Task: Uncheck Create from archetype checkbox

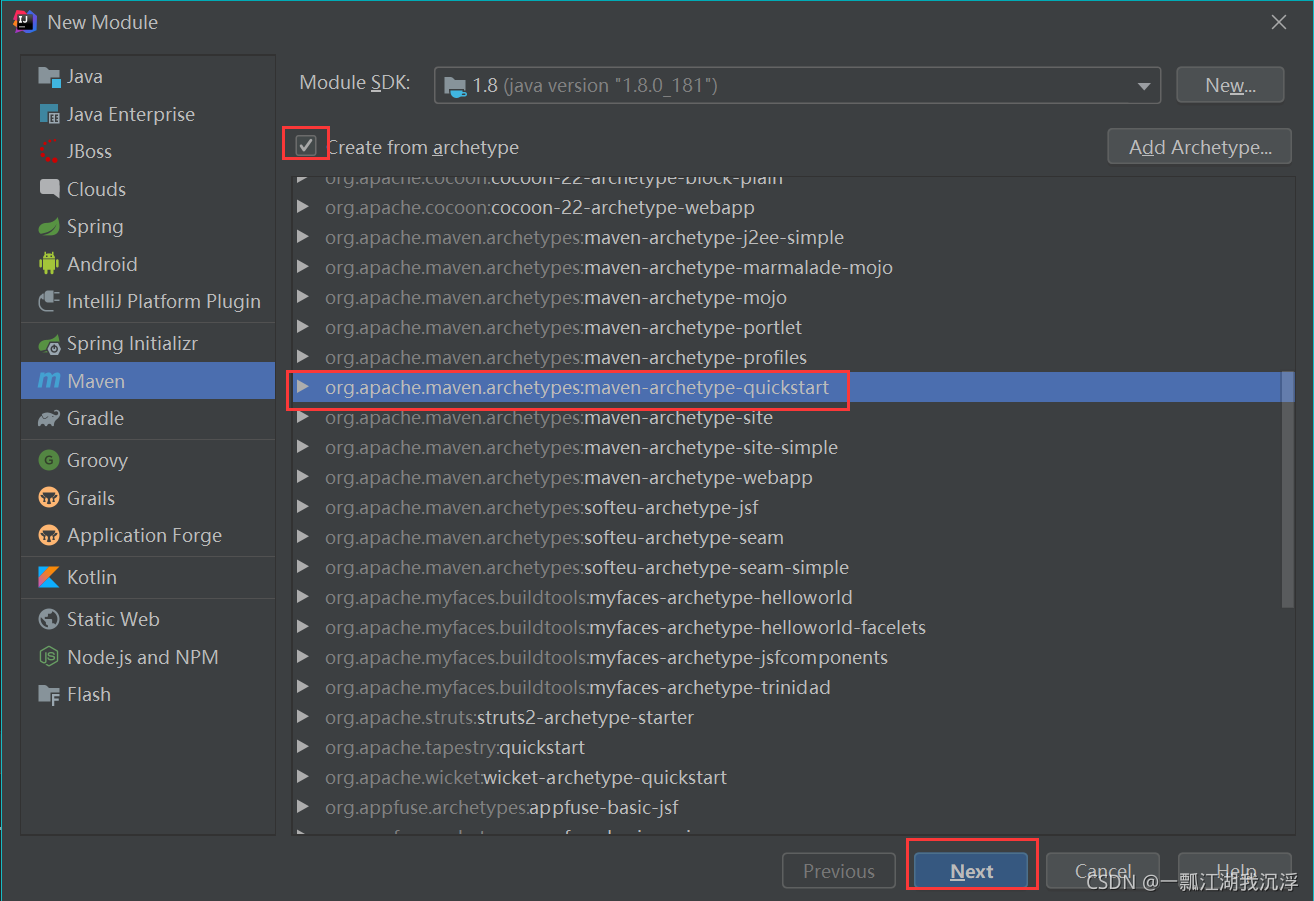Action: [x=306, y=147]
